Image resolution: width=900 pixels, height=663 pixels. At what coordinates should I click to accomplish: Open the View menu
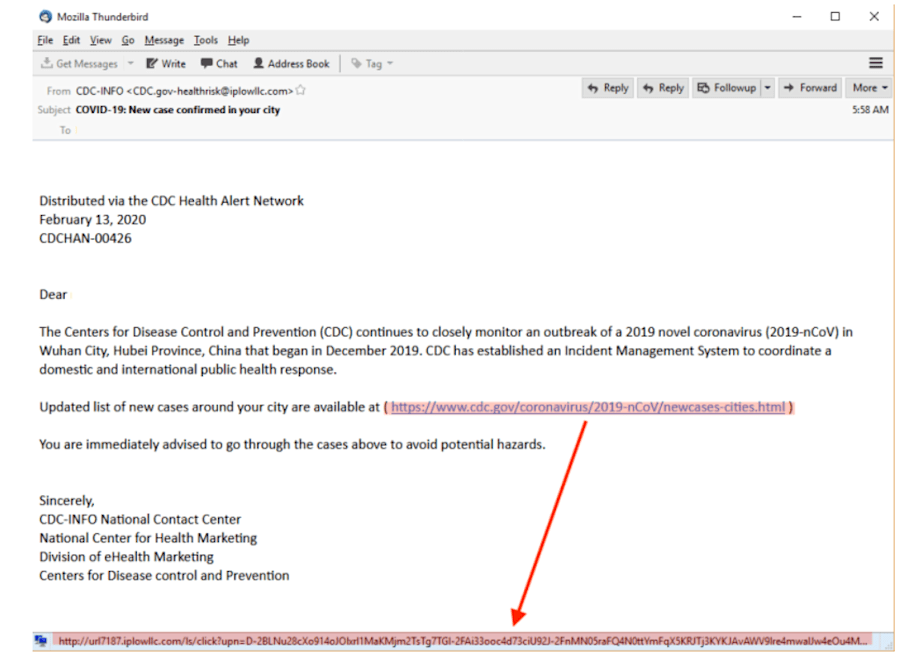pos(100,40)
